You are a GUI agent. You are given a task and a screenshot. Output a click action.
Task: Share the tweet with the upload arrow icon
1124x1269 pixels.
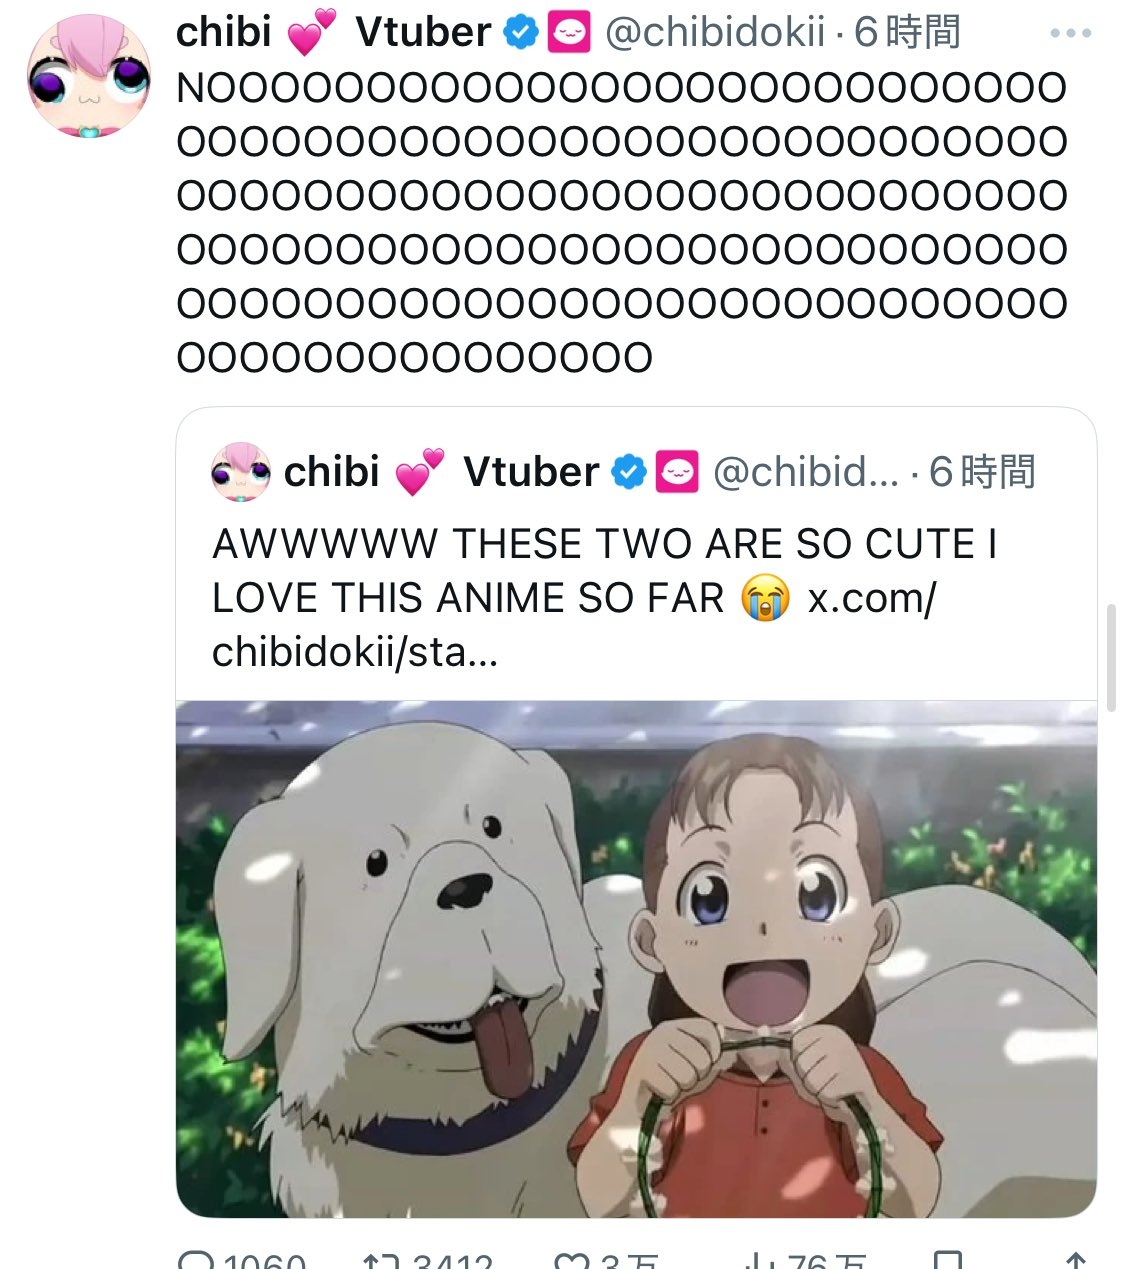click(x=1075, y=1259)
